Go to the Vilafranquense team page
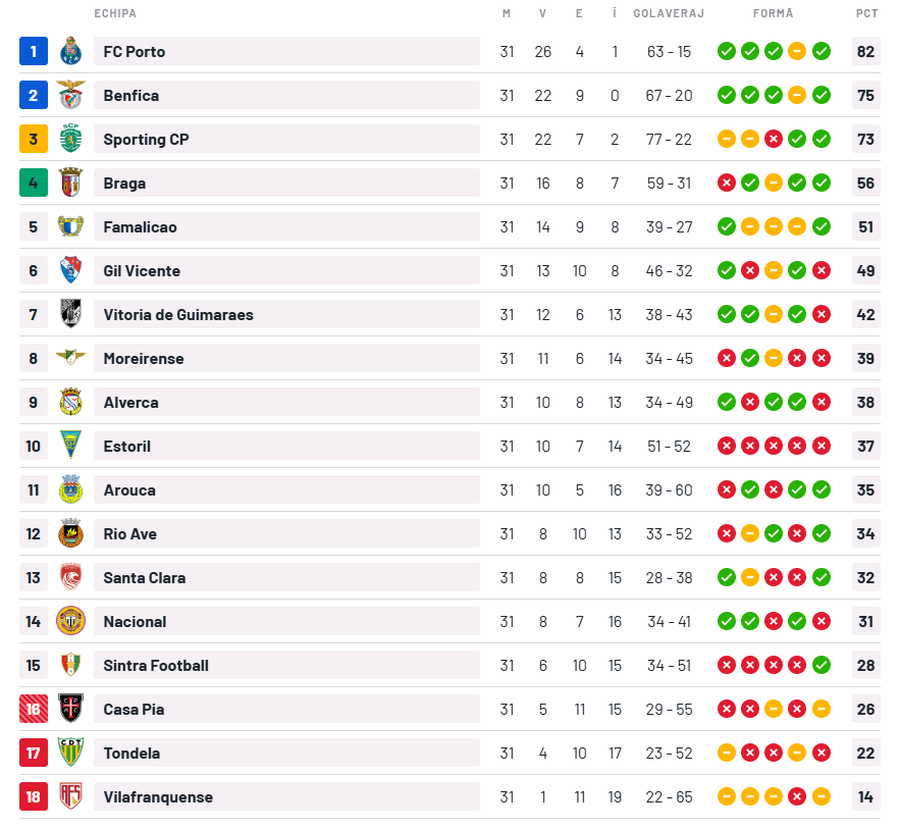Viewport: 900px width, 829px height. (x=158, y=797)
